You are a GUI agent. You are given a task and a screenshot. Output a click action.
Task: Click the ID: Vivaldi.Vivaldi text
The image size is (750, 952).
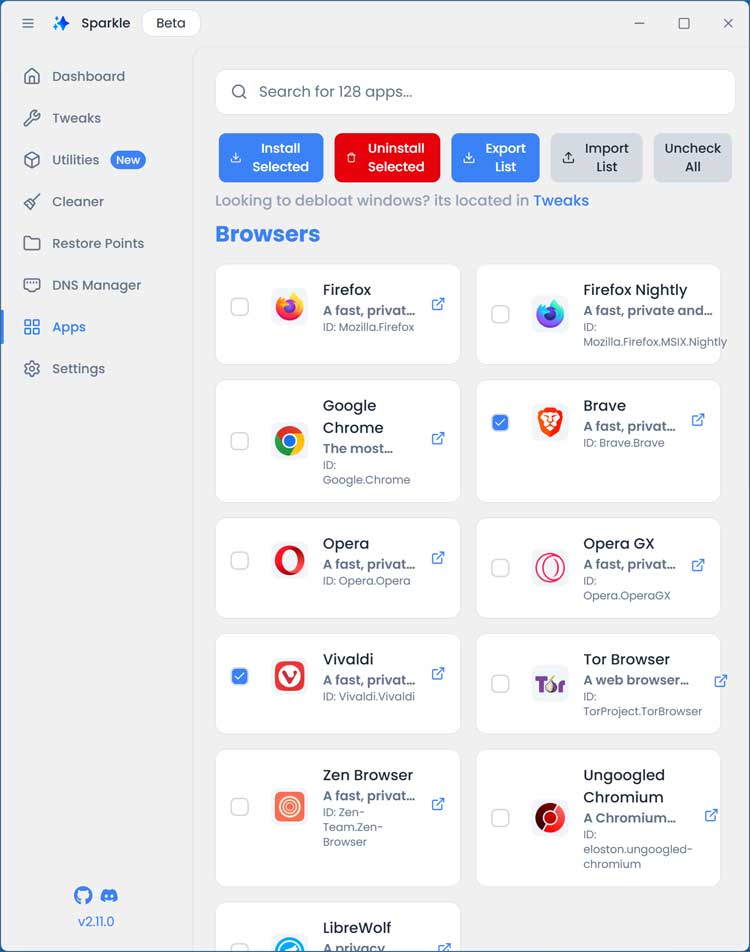369,697
